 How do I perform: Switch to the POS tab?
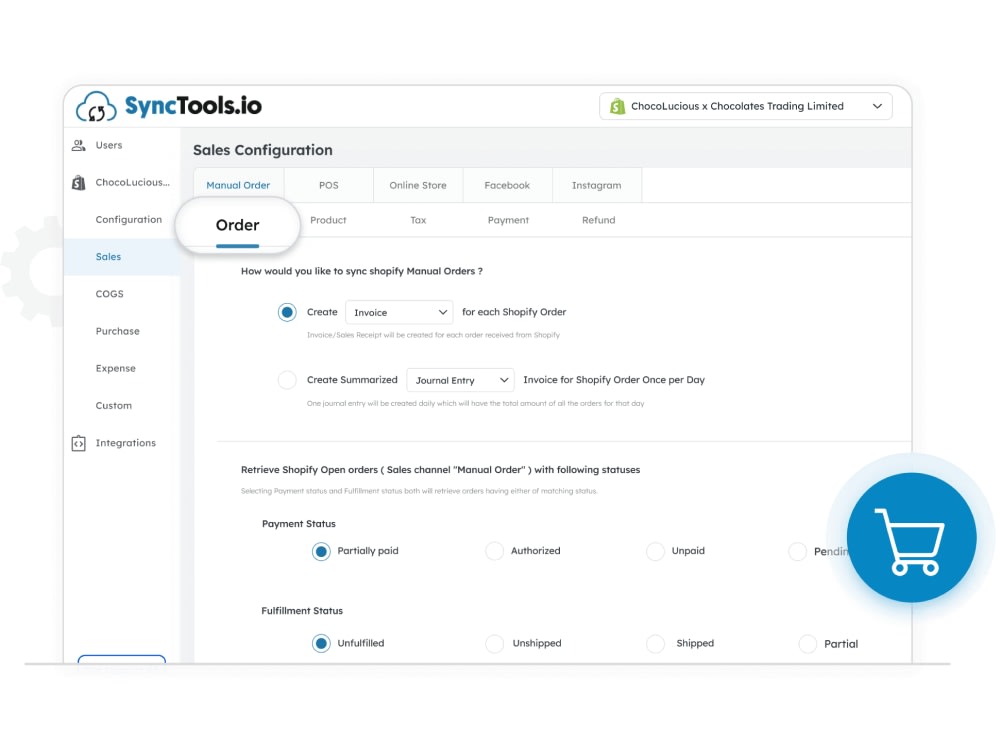tap(328, 185)
